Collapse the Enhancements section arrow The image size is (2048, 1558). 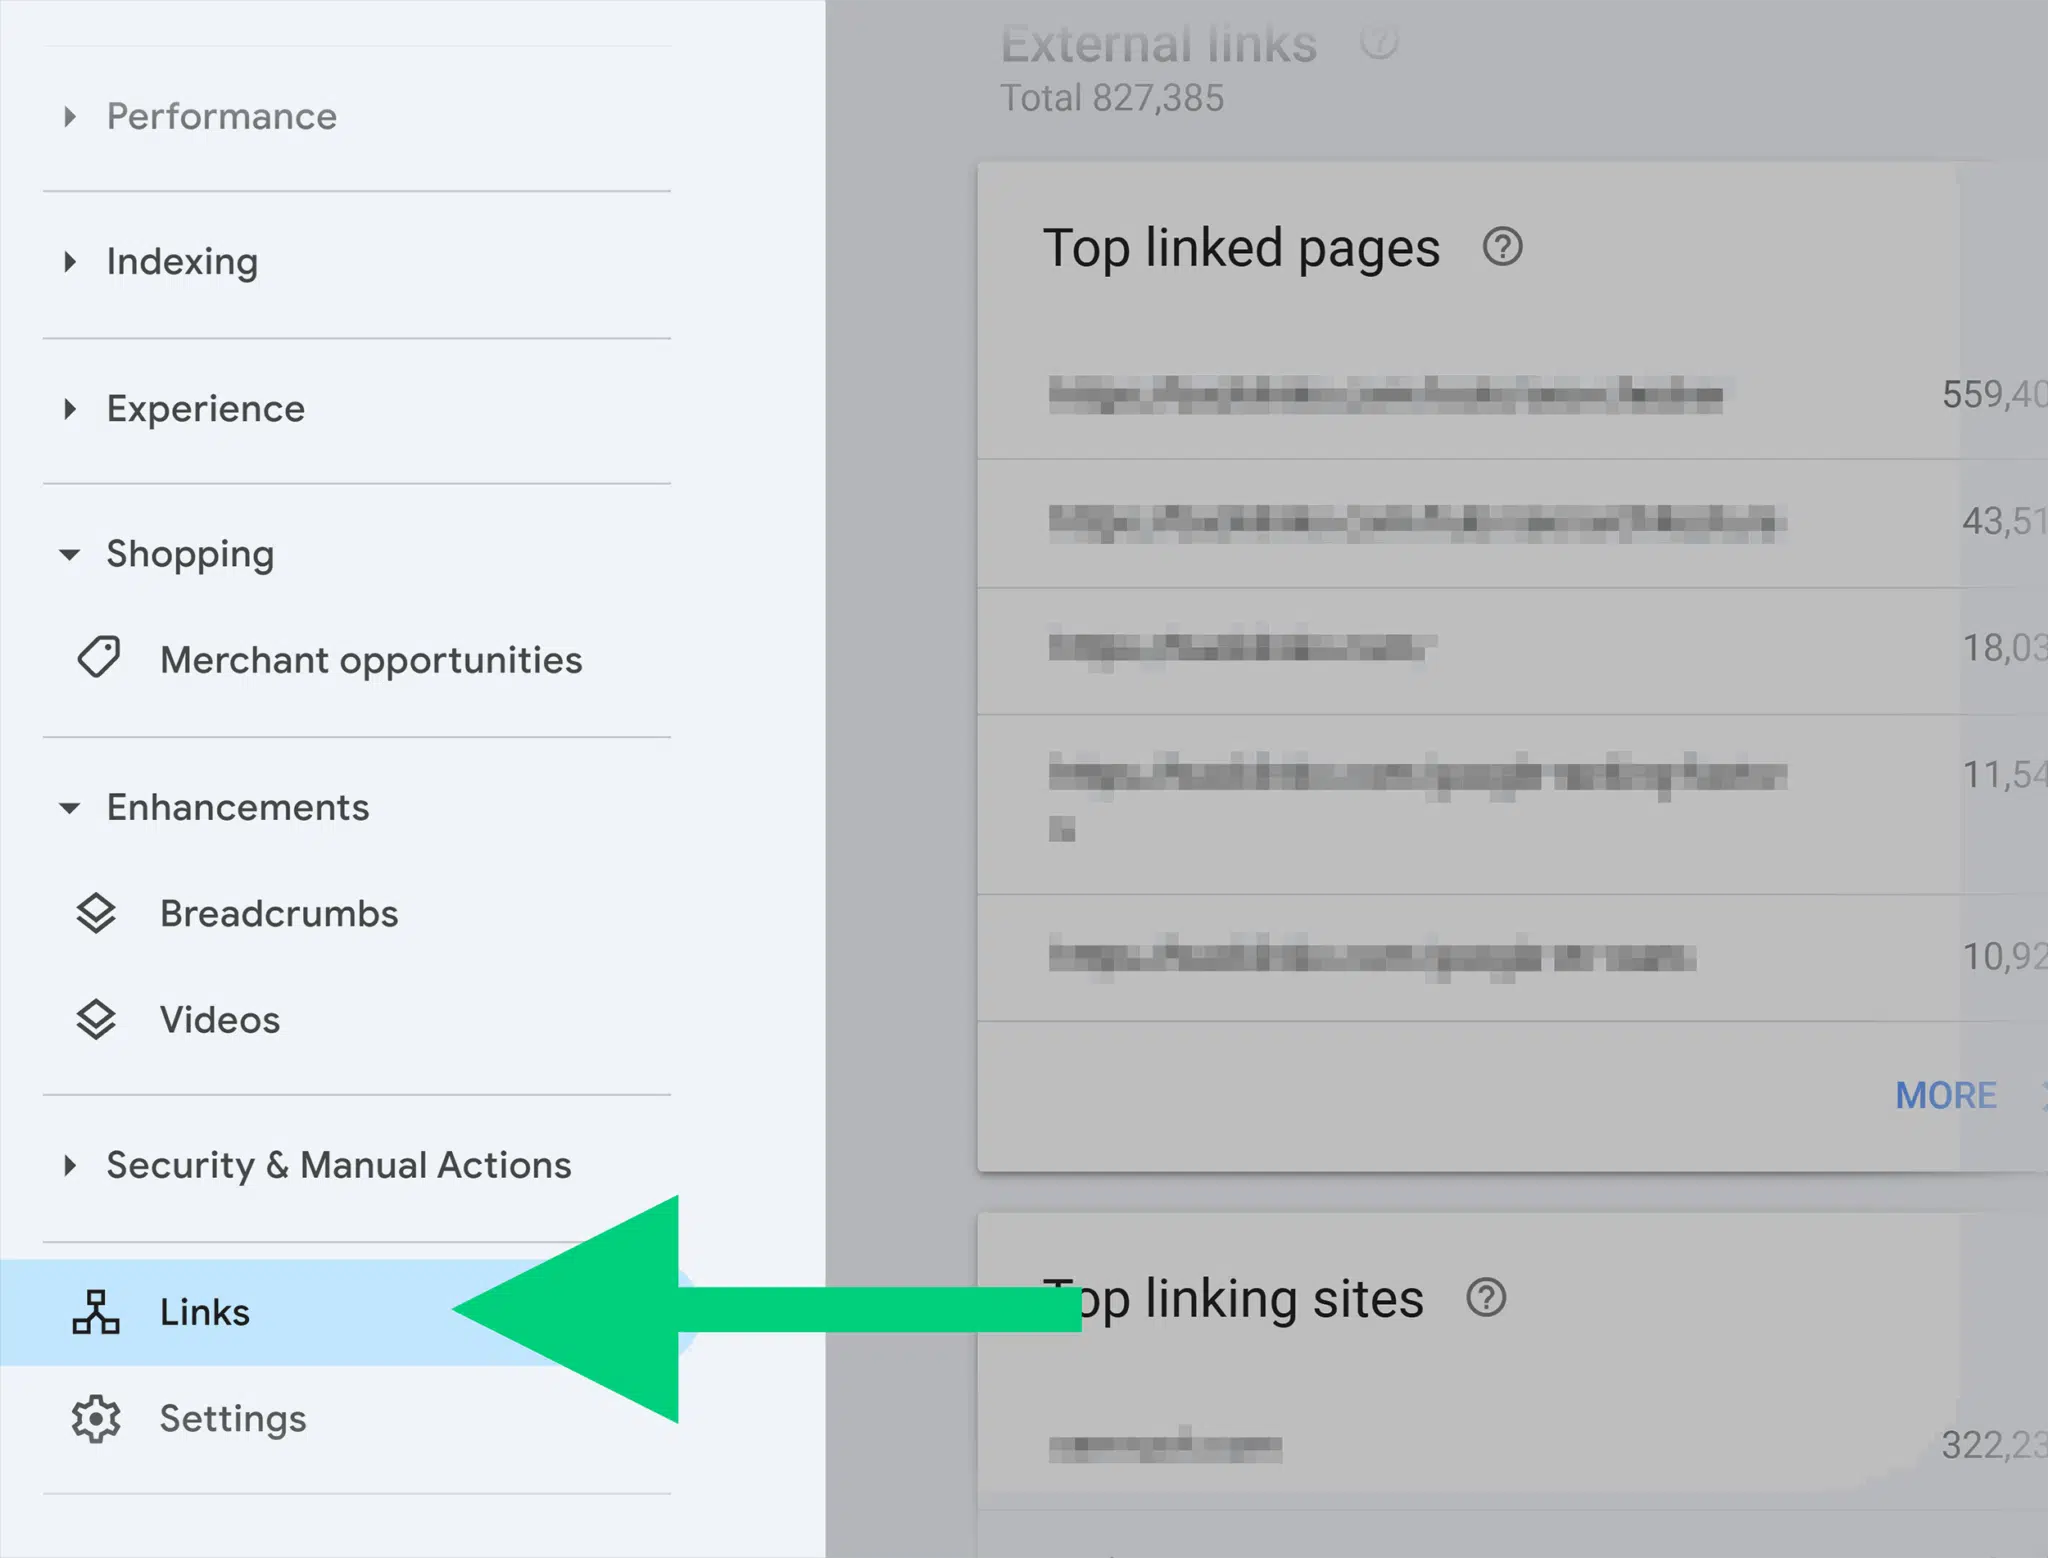click(69, 808)
